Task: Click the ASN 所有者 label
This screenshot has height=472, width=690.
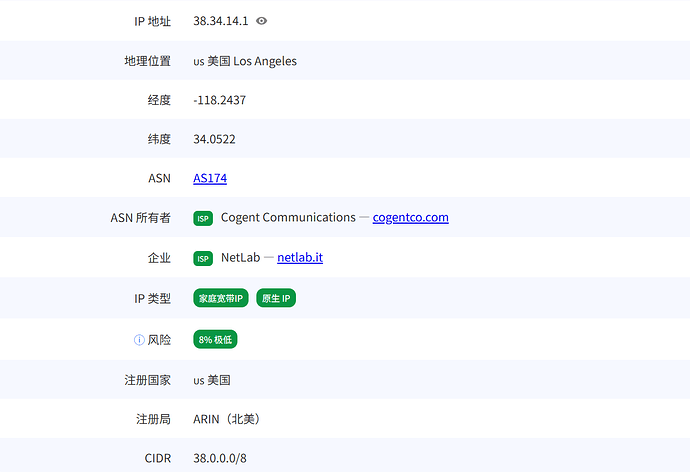Action: [x=140, y=218]
